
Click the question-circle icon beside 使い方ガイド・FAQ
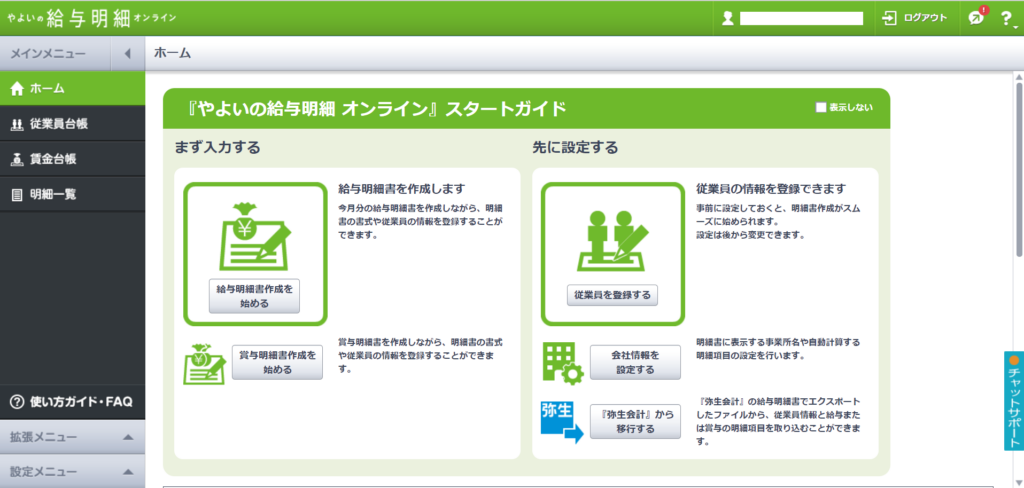point(18,401)
